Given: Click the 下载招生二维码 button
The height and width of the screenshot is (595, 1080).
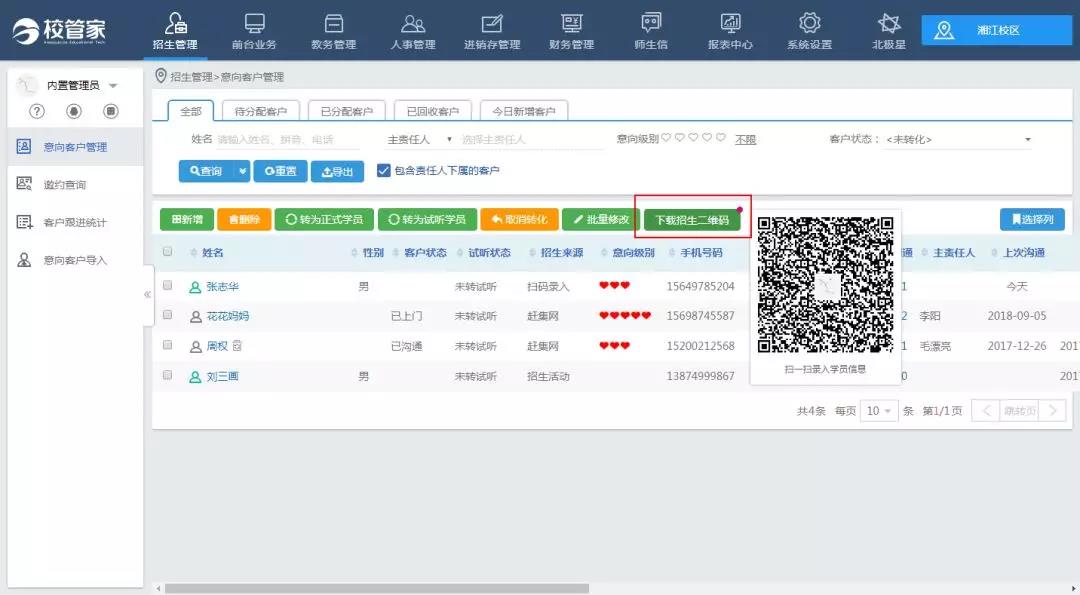Looking at the screenshot, I should (x=691, y=220).
